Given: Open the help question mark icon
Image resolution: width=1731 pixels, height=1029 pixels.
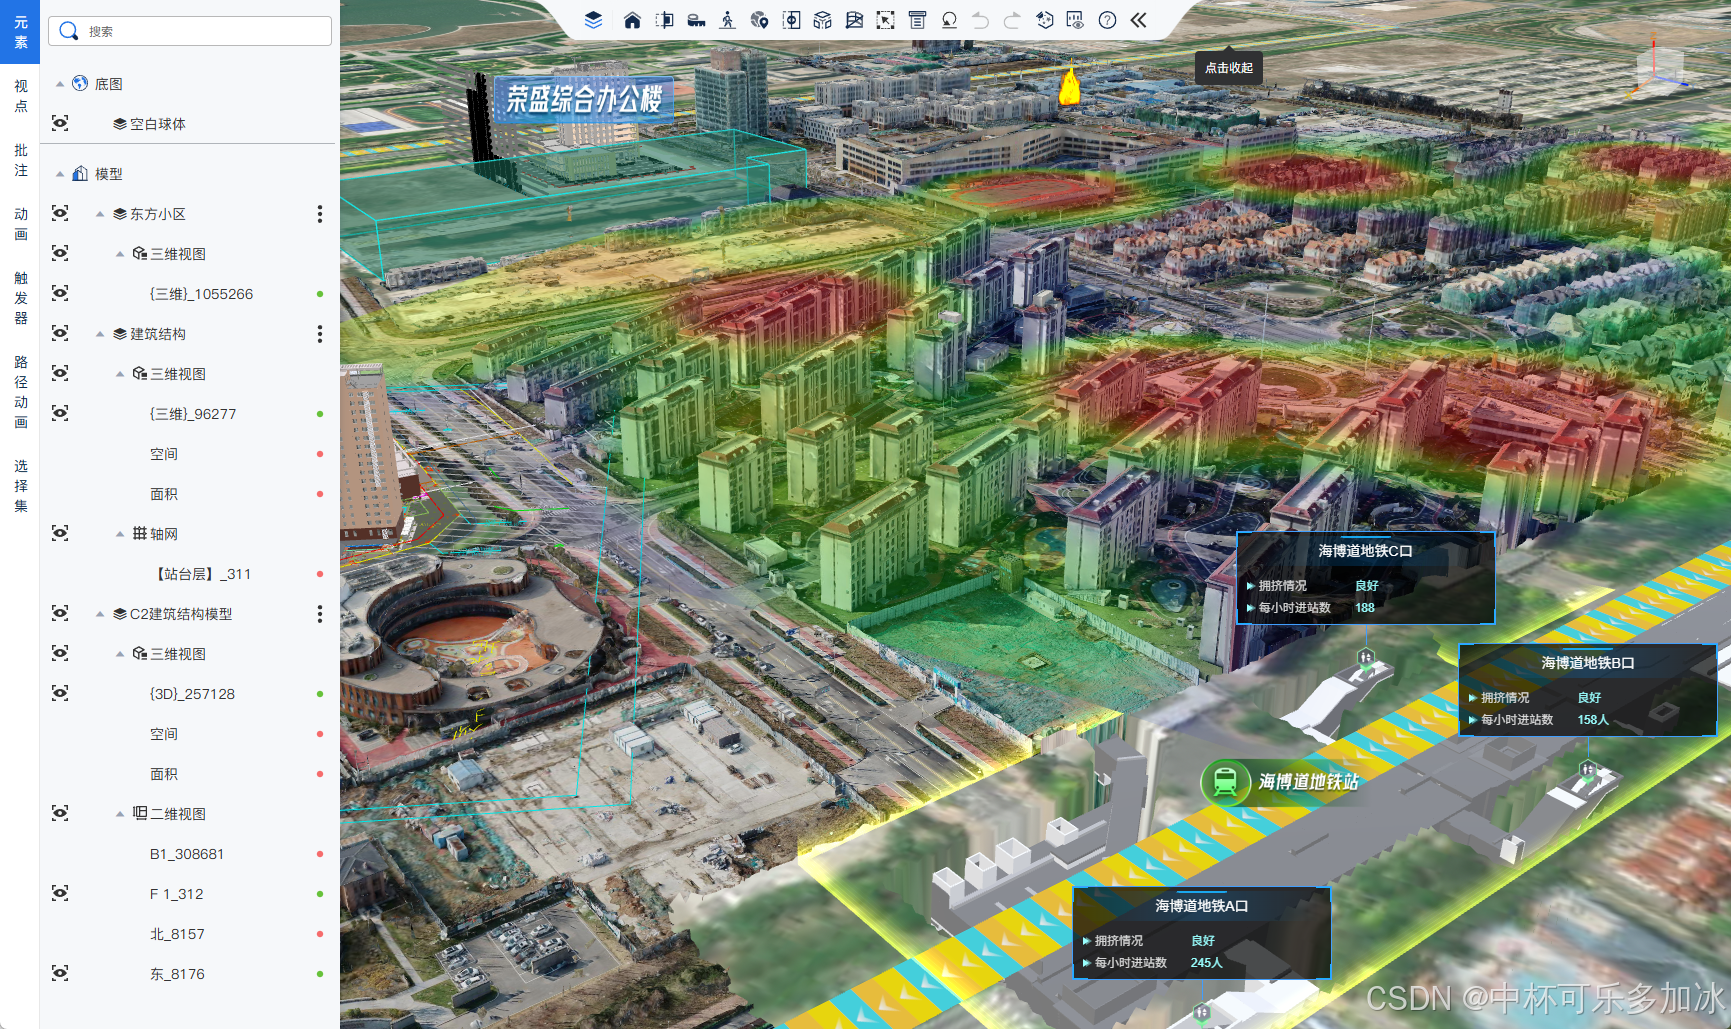Looking at the screenshot, I should pos(1107,20).
